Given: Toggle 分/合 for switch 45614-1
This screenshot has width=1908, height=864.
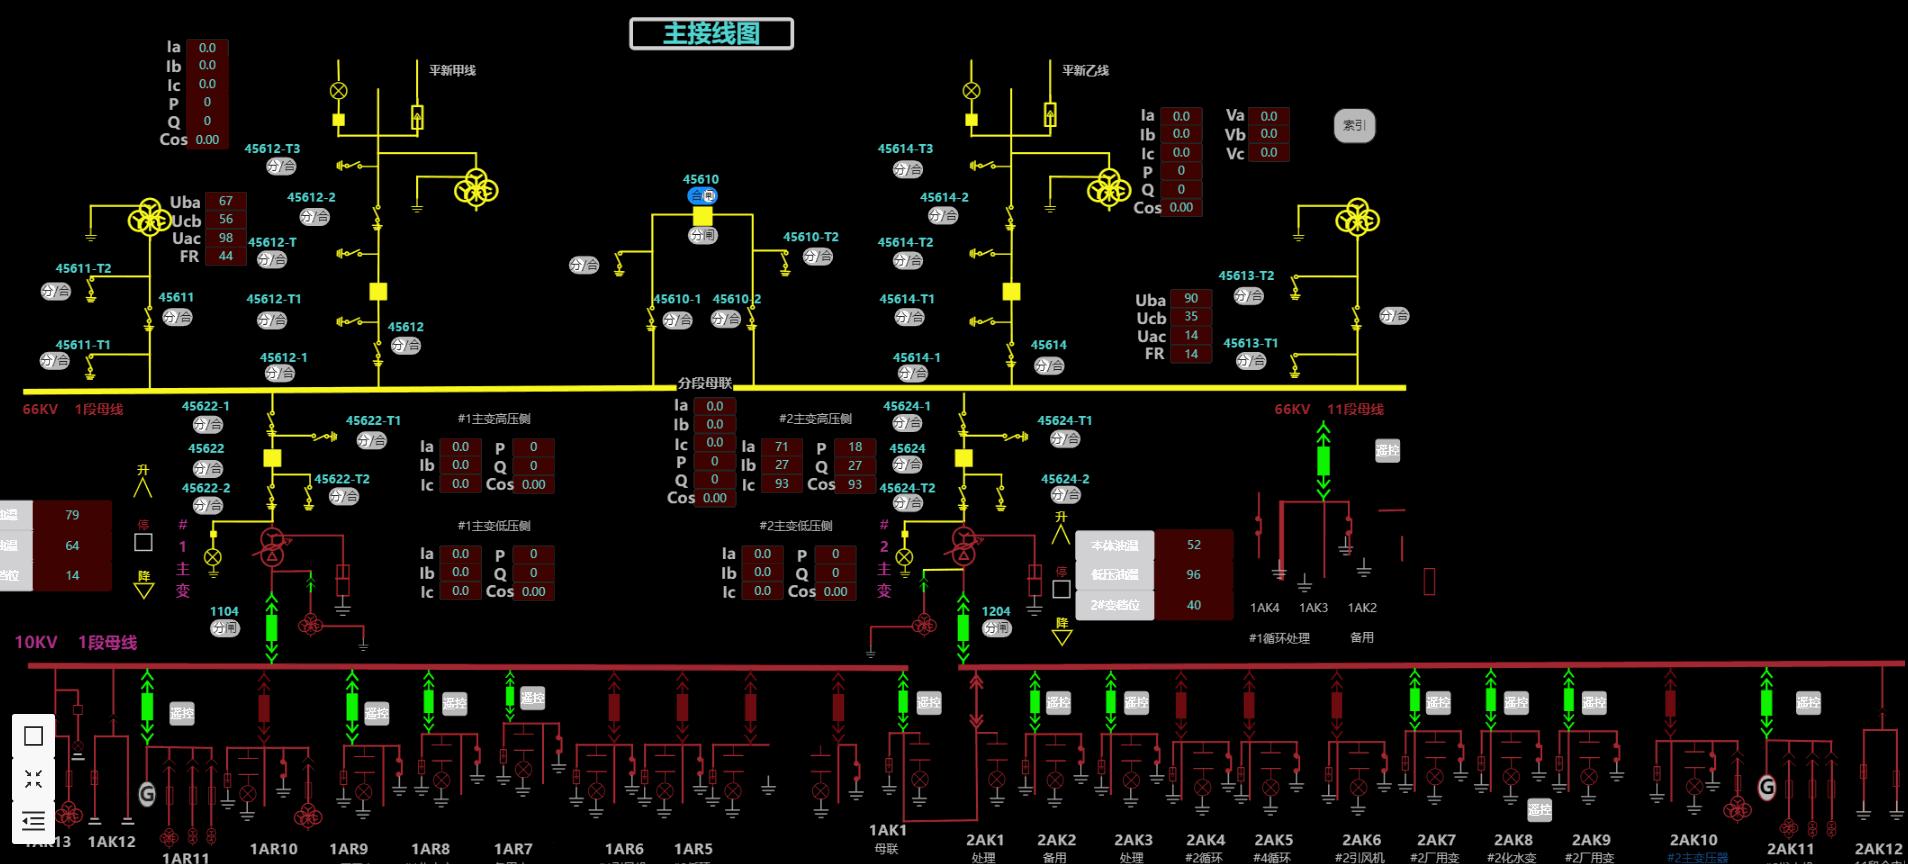Looking at the screenshot, I should pos(912,373).
